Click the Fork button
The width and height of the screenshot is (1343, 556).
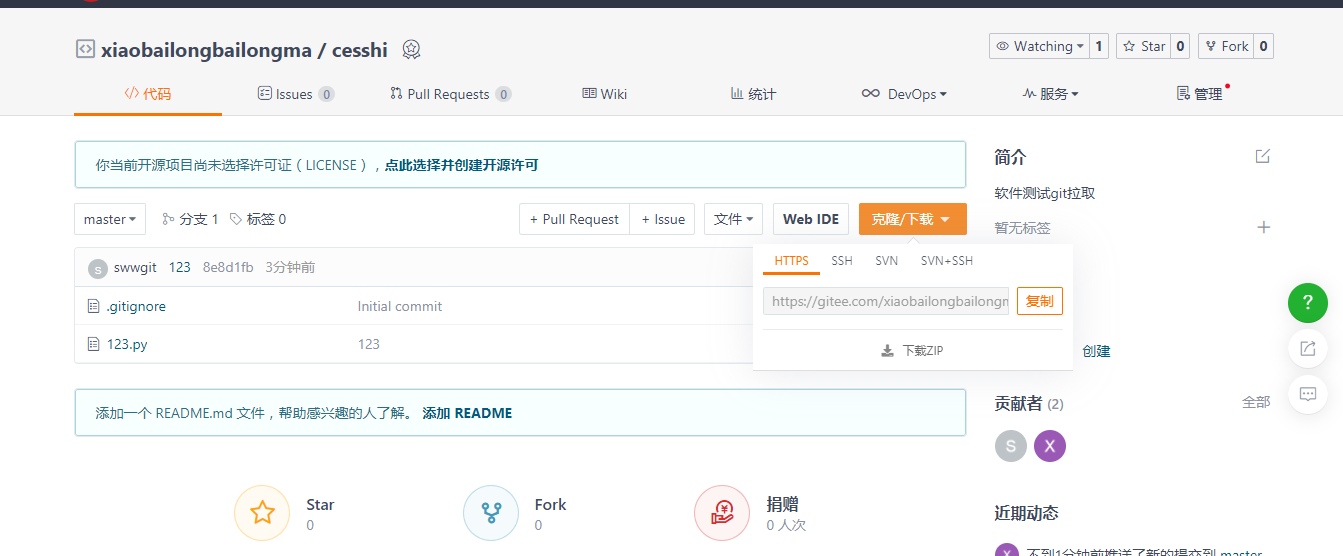coord(1226,46)
